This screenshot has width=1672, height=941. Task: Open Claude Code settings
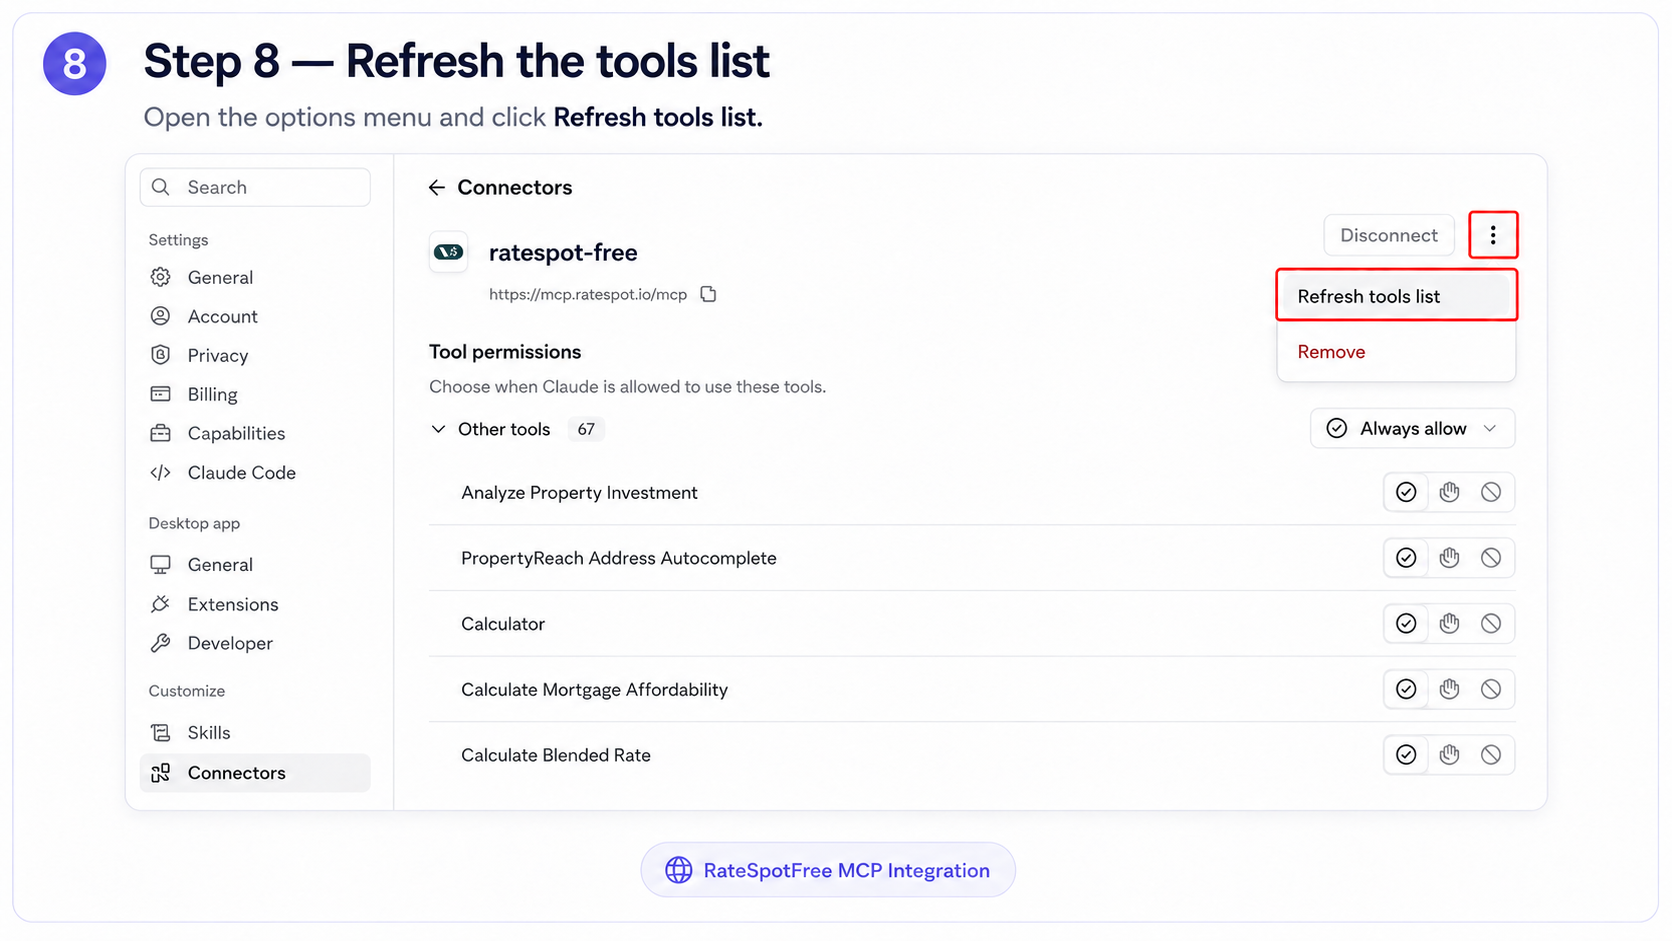pyautogui.click(x=241, y=472)
